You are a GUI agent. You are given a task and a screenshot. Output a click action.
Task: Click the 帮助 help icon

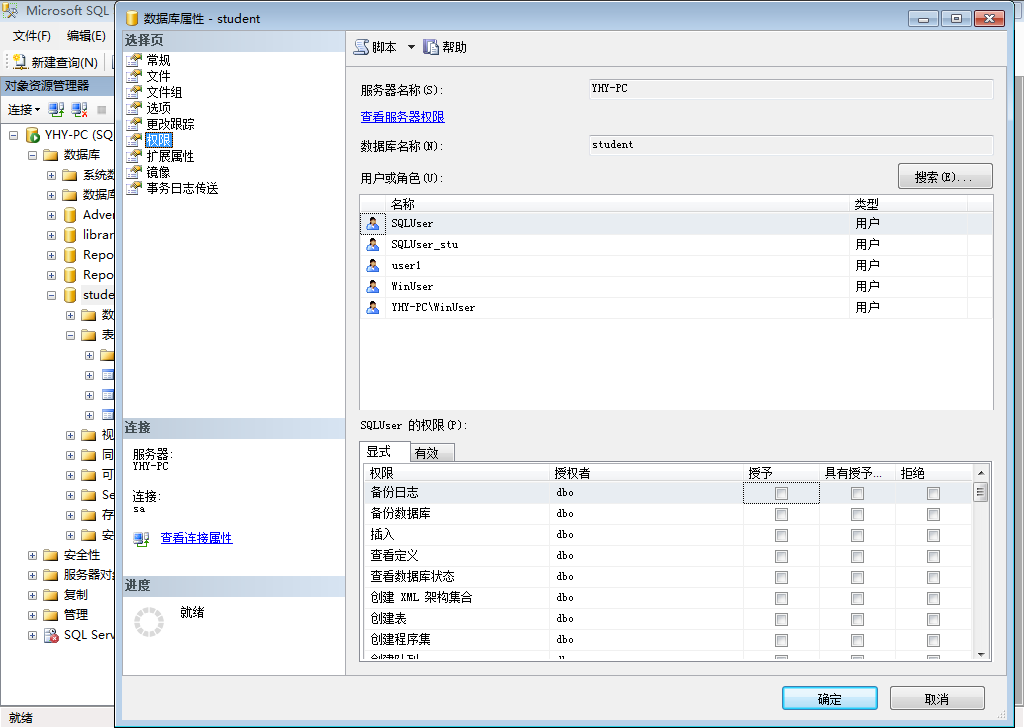pos(430,47)
